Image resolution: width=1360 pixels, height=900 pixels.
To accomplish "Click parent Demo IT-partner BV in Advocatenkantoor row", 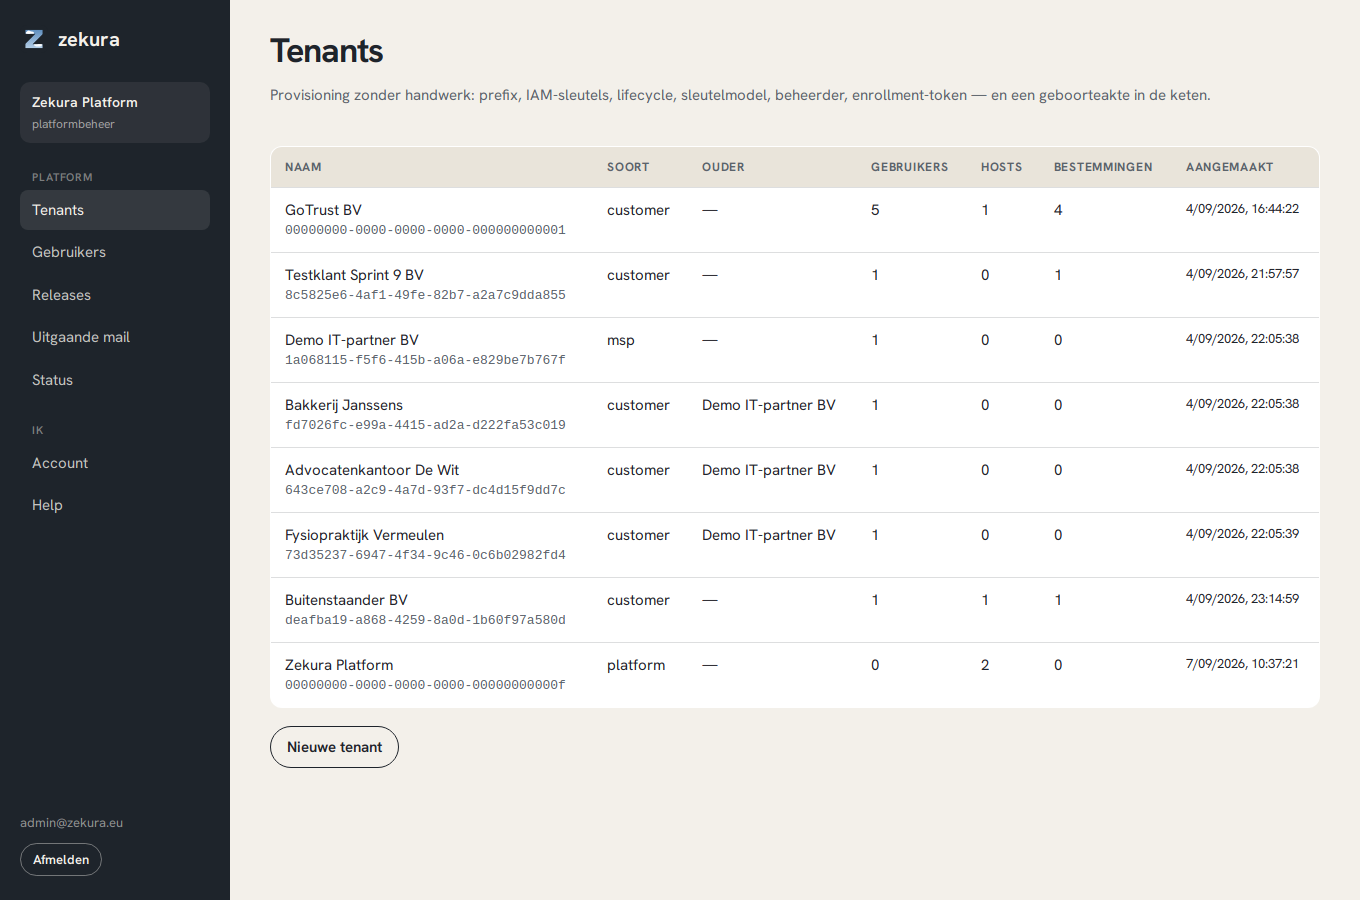I will tap(768, 470).
